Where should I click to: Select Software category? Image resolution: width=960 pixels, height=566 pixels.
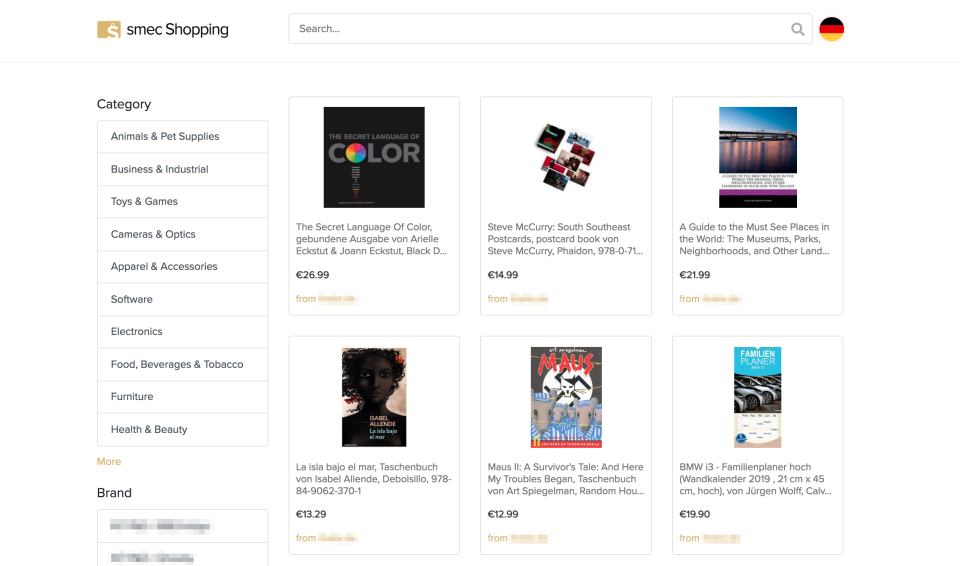click(182, 299)
